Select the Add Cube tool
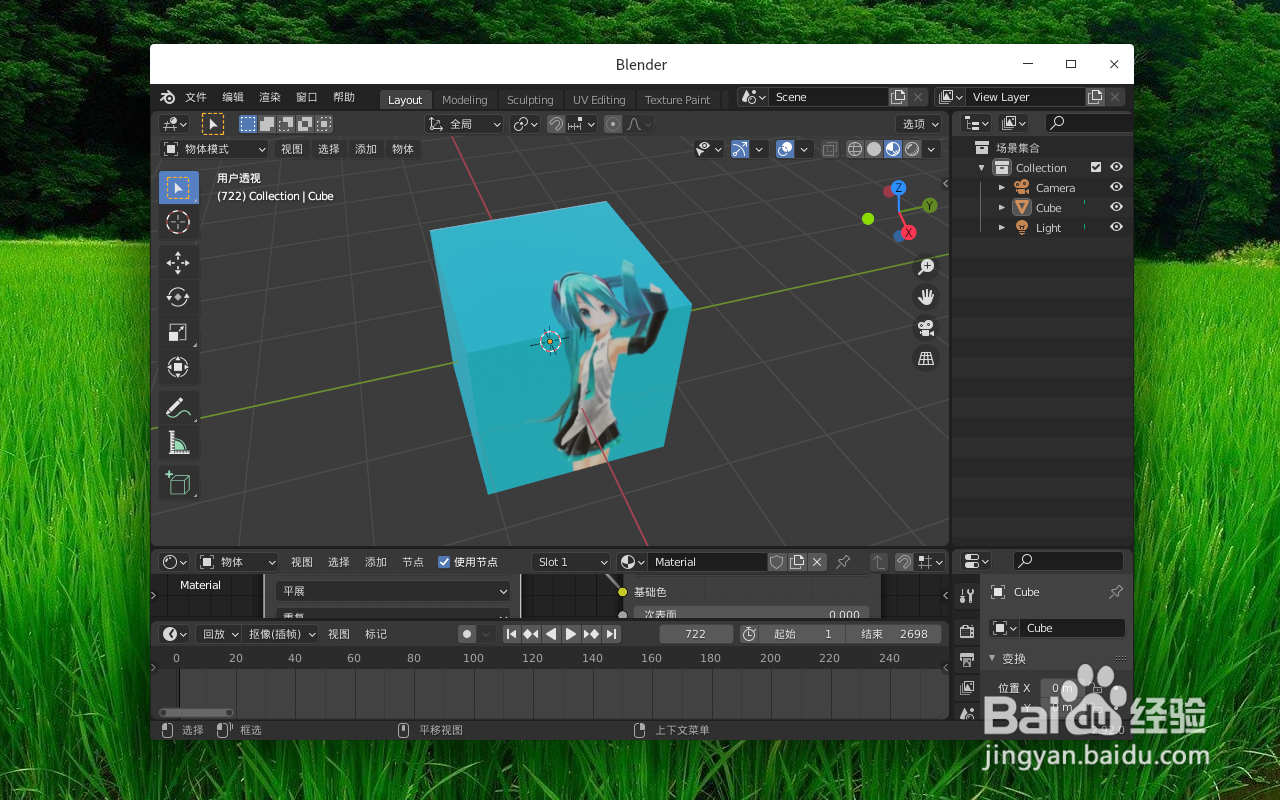 pyautogui.click(x=178, y=483)
